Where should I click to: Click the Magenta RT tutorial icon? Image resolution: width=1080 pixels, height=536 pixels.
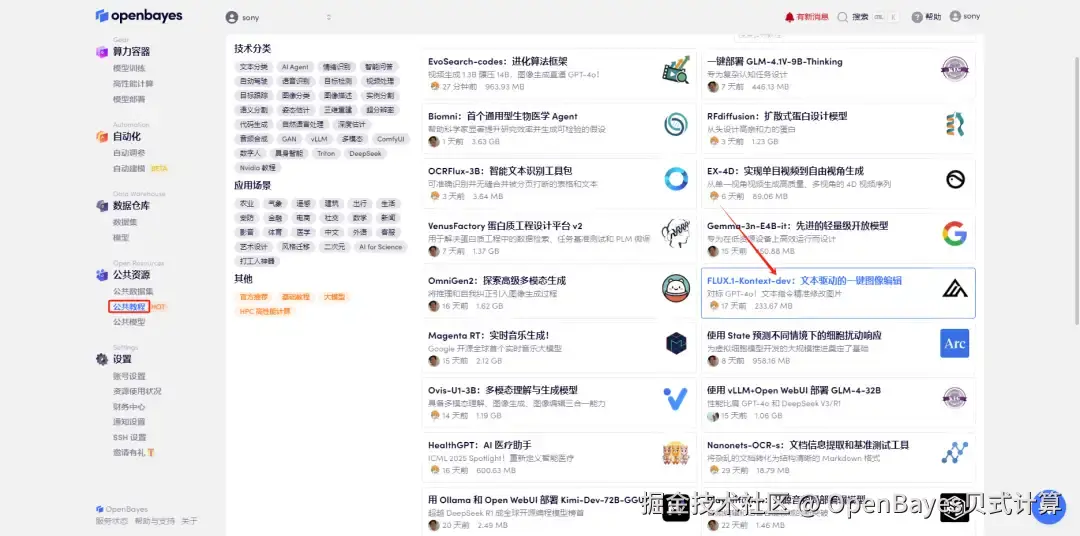pyautogui.click(x=676, y=343)
